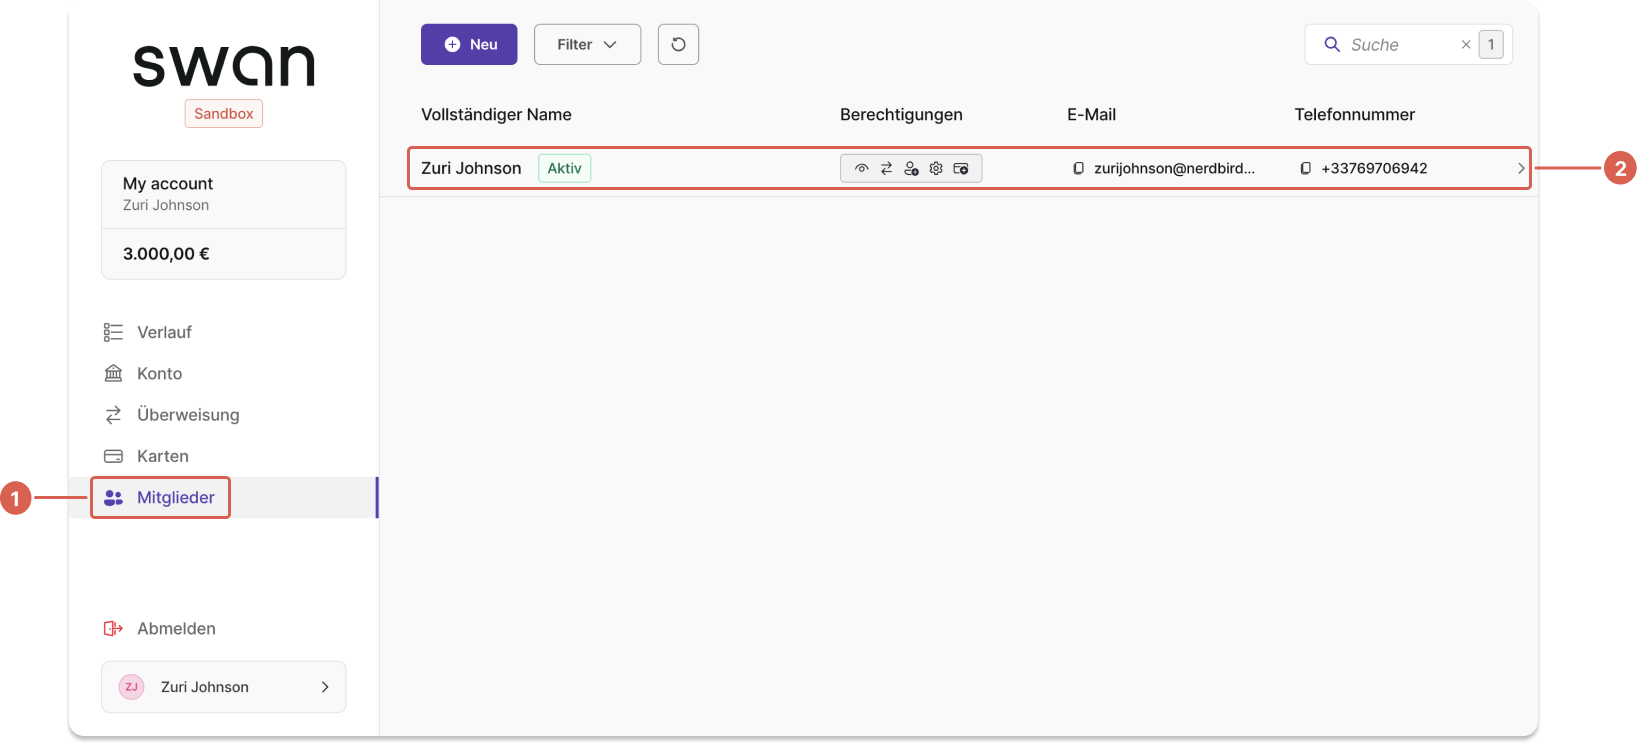Click the zurijohnson@nerdbird... email cell
The height and width of the screenshot is (744, 1637).
point(1174,168)
